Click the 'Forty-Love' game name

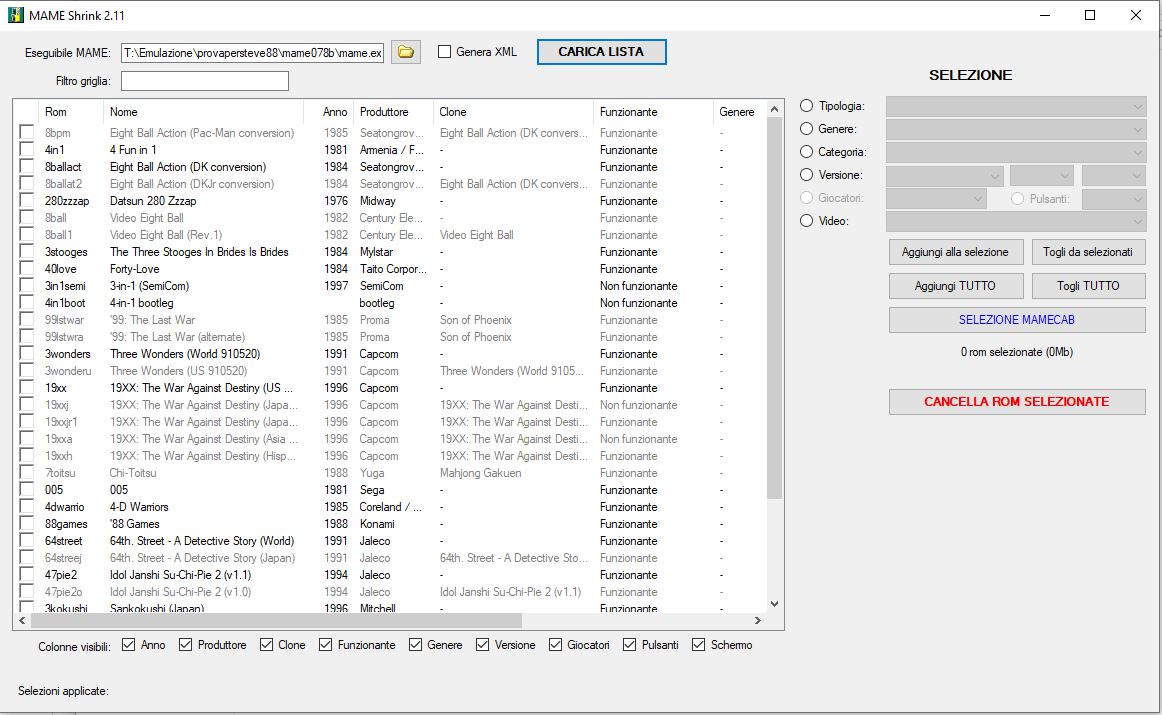click(135, 269)
